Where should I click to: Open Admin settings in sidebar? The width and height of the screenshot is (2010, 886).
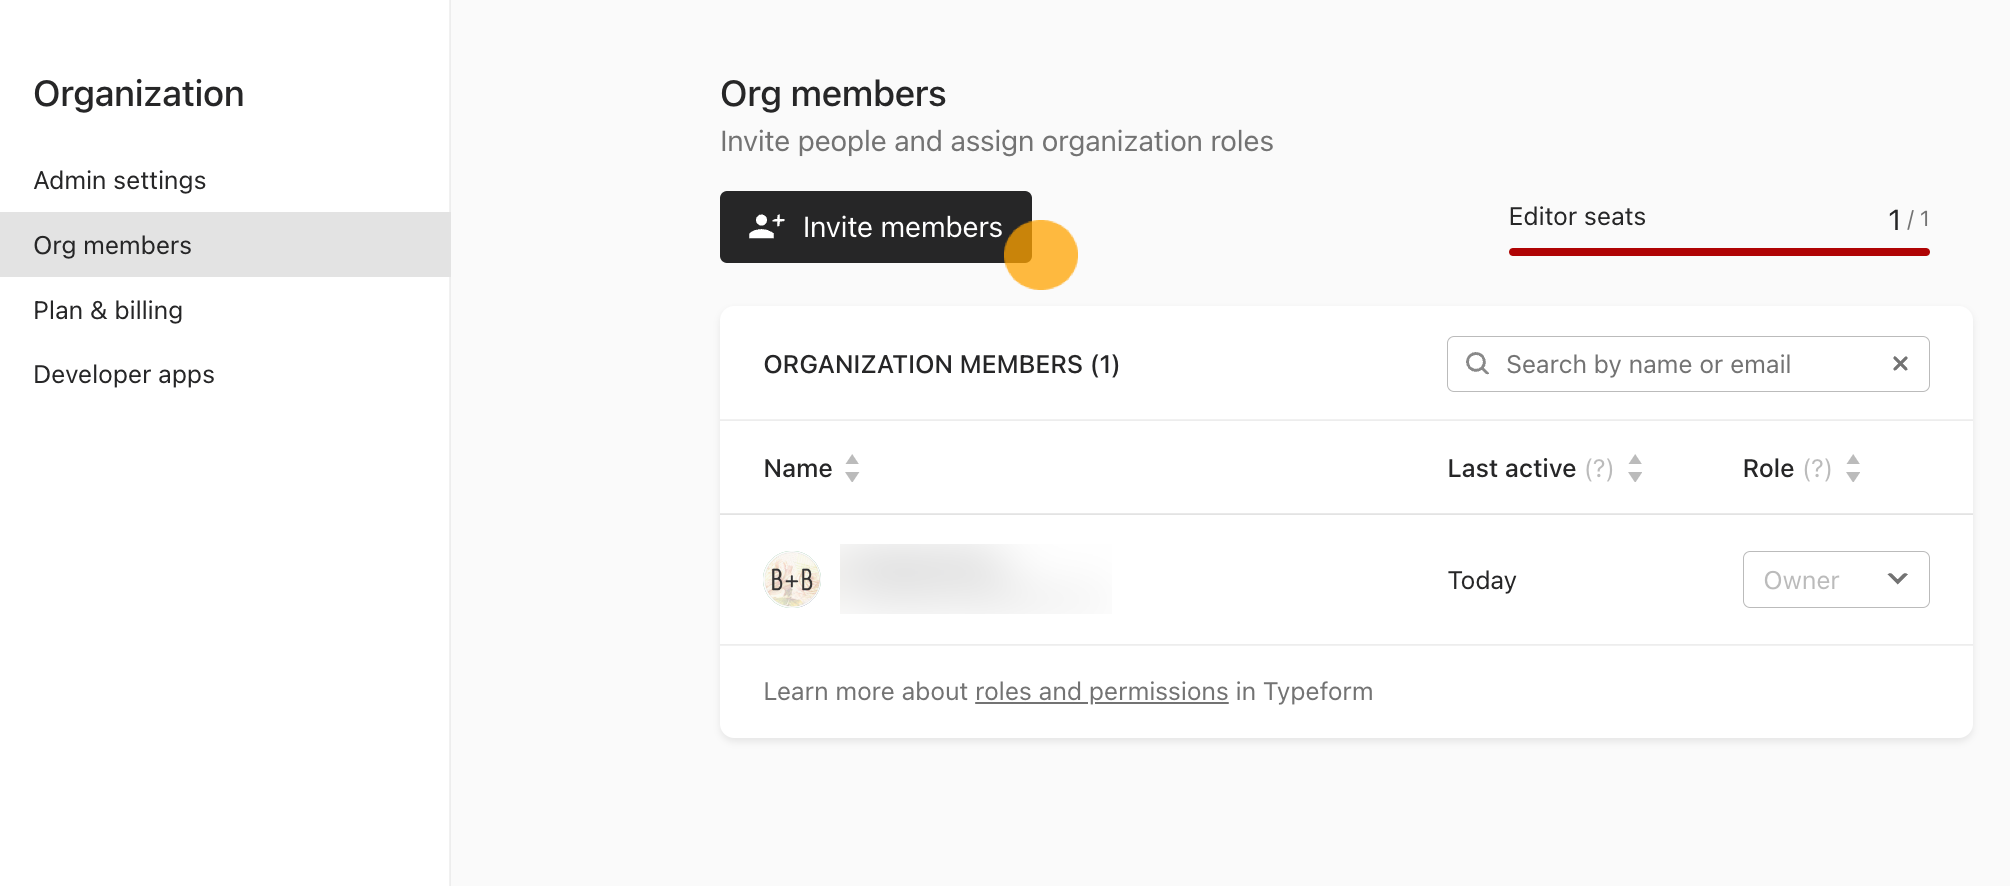[120, 180]
